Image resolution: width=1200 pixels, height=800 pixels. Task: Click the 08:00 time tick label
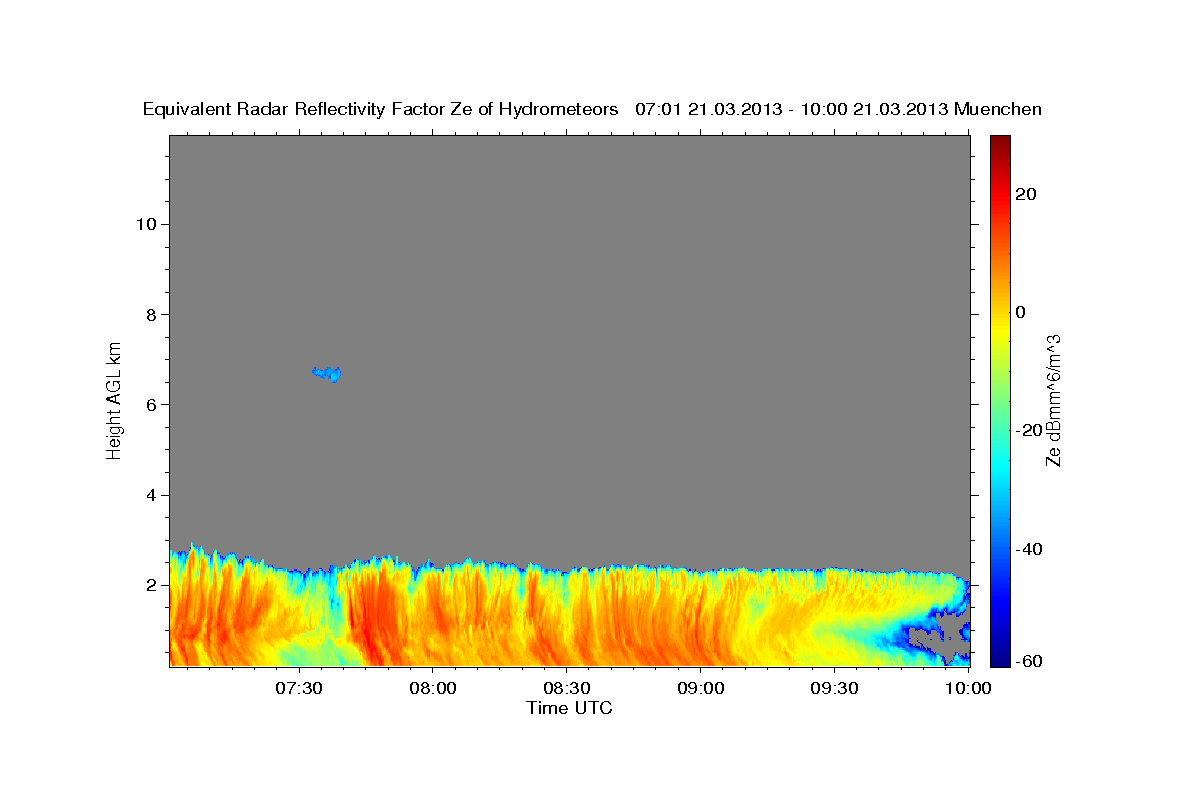coord(433,688)
